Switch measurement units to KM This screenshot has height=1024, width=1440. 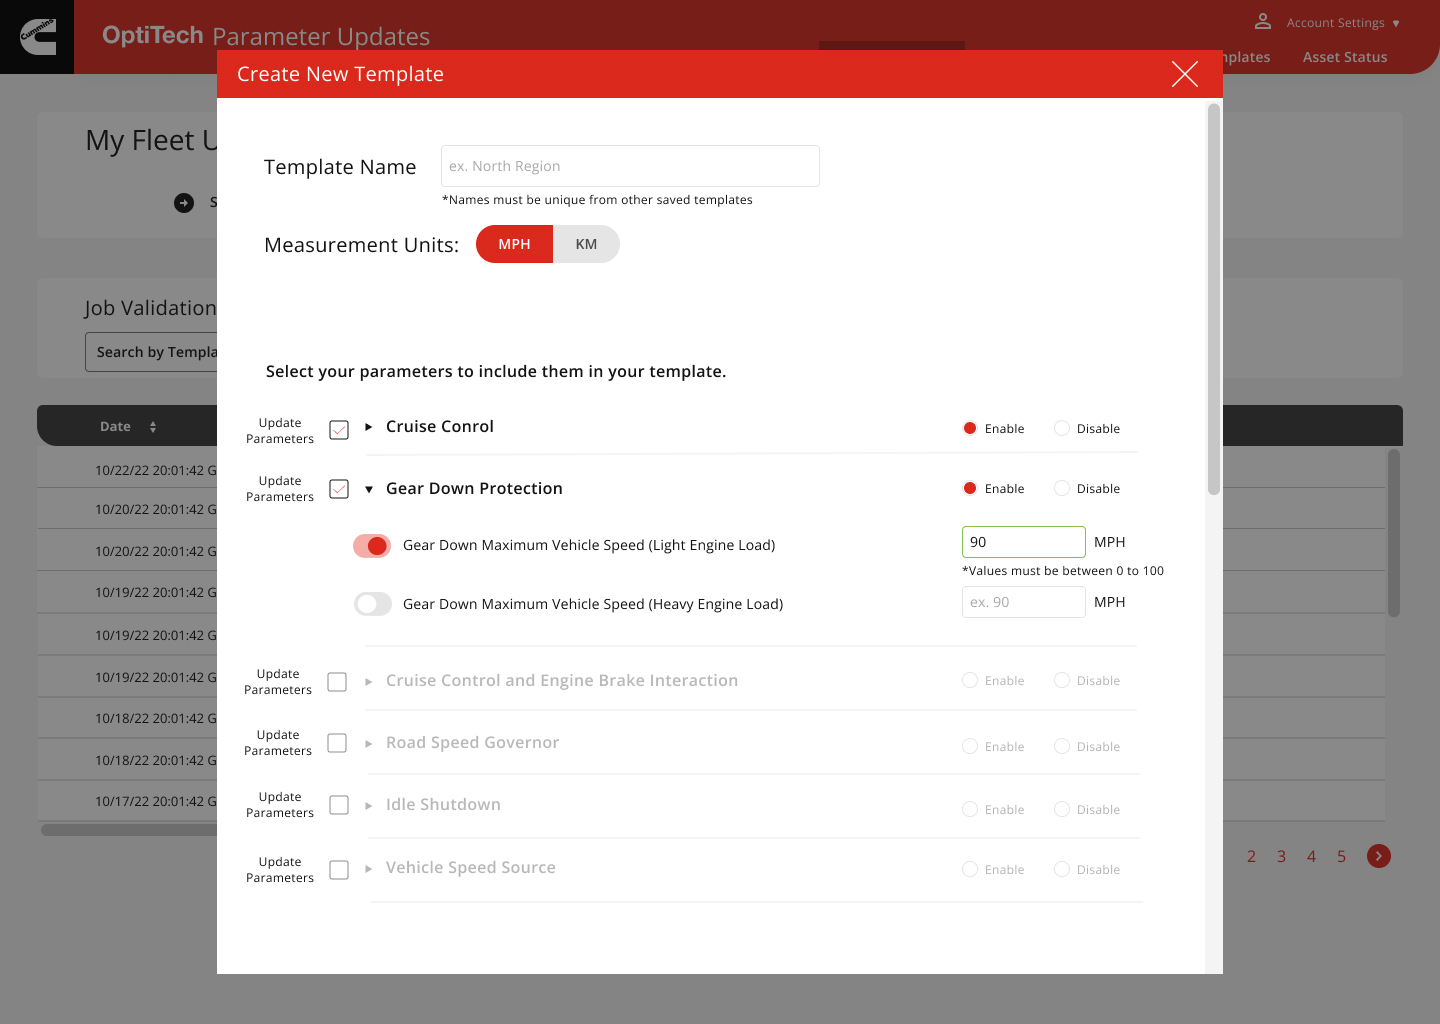click(586, 244)
